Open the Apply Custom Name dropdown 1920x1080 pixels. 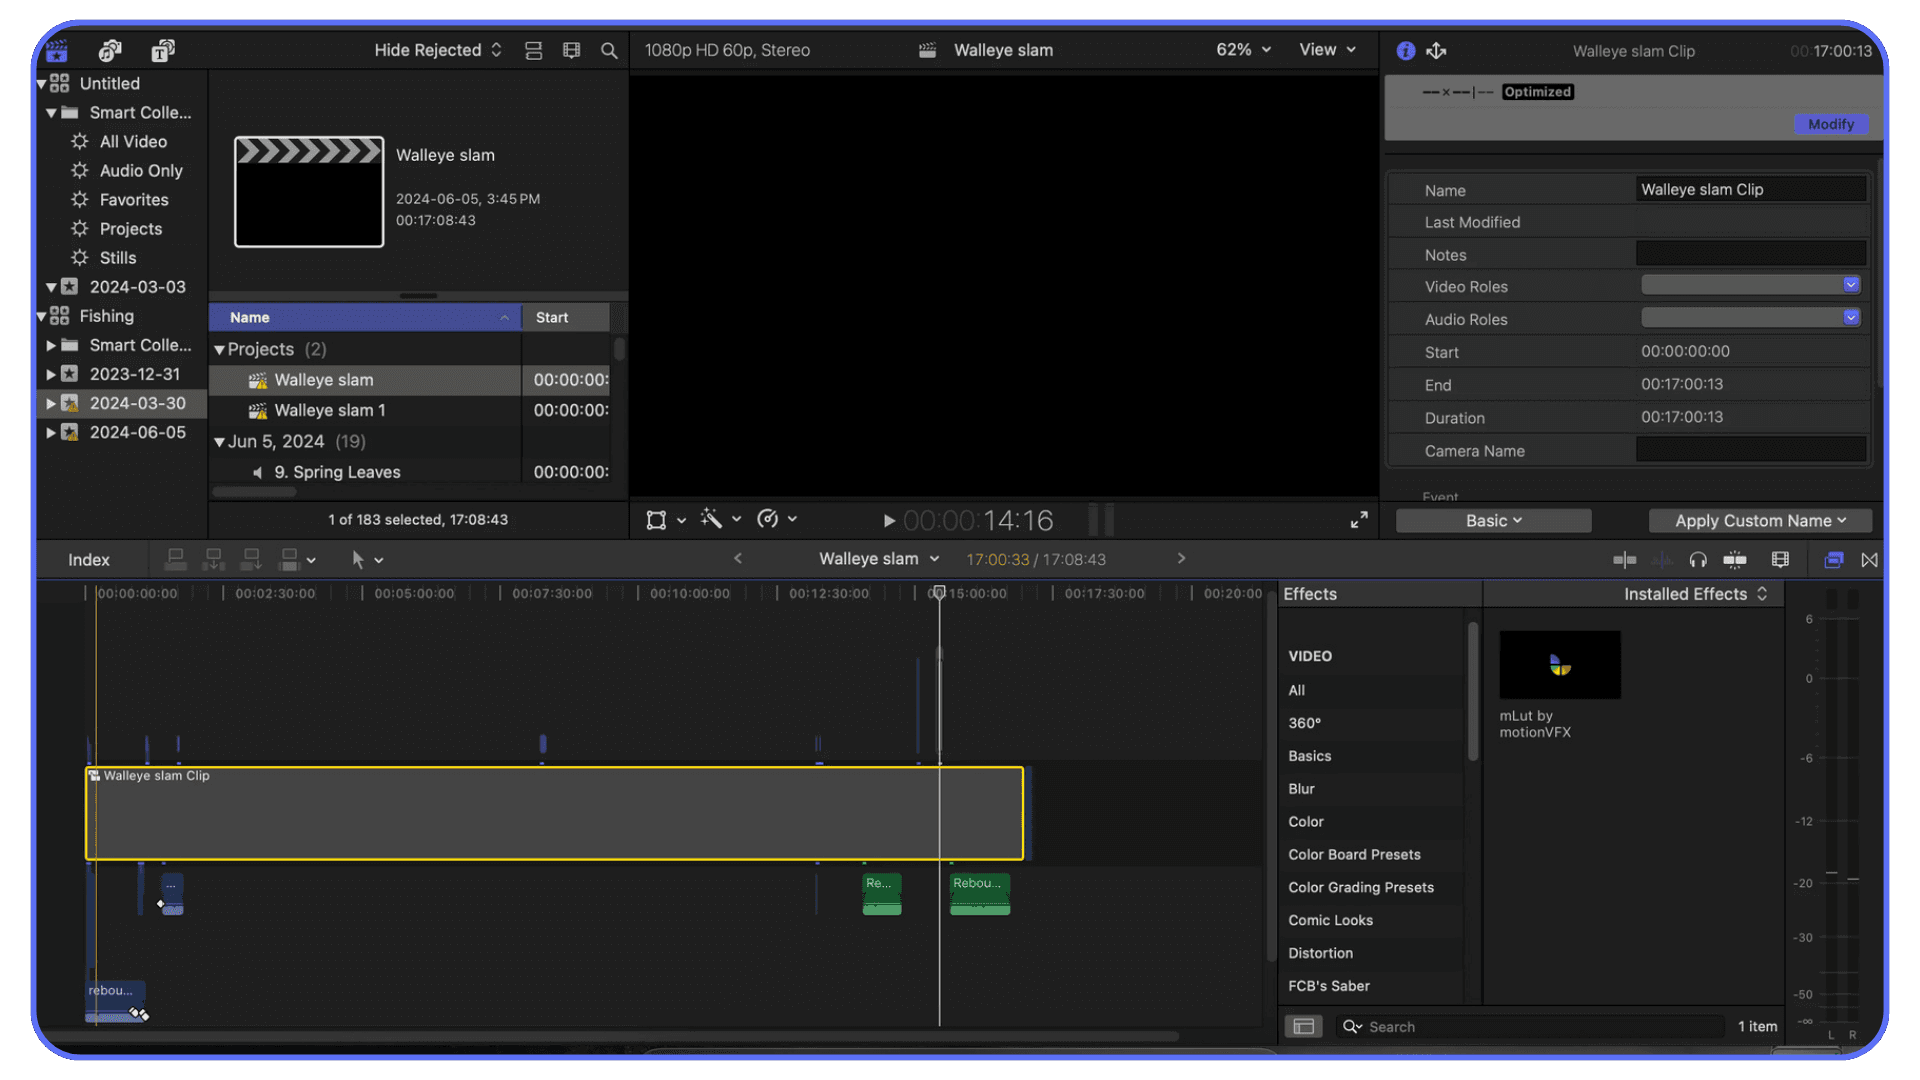[x=1759, y=520]
